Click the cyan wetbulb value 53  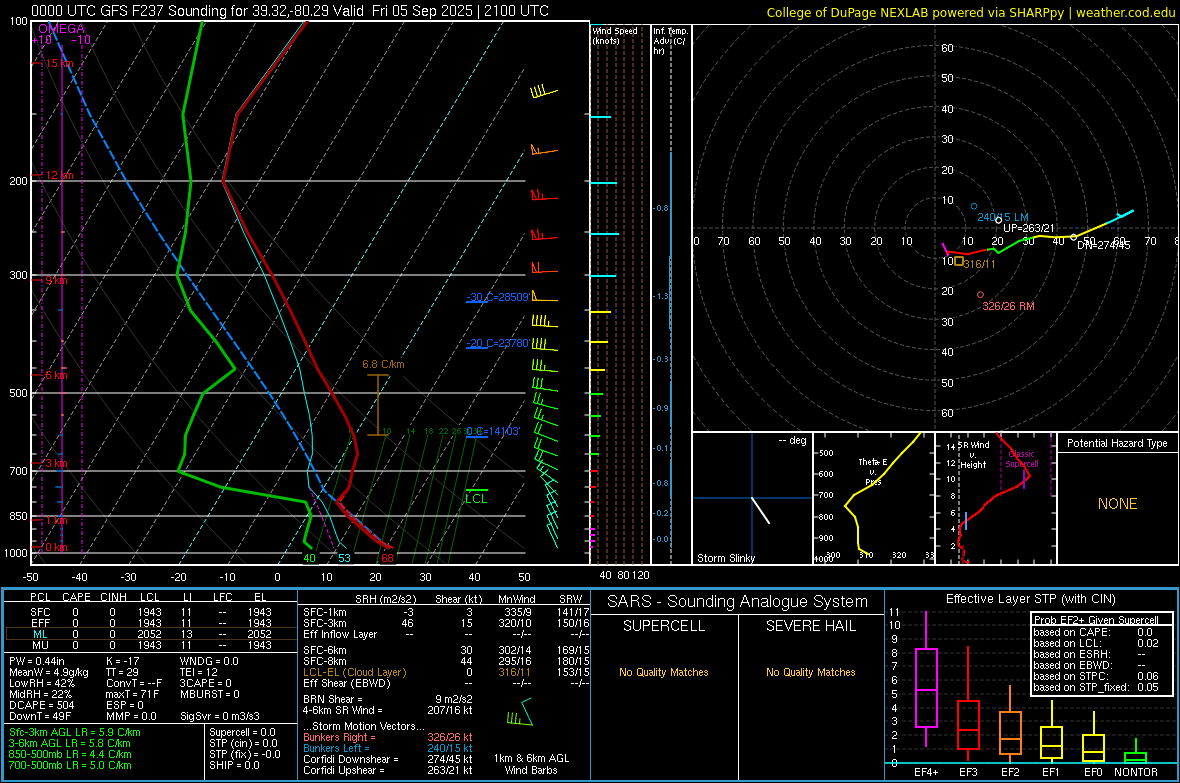(x=344, y=558)
